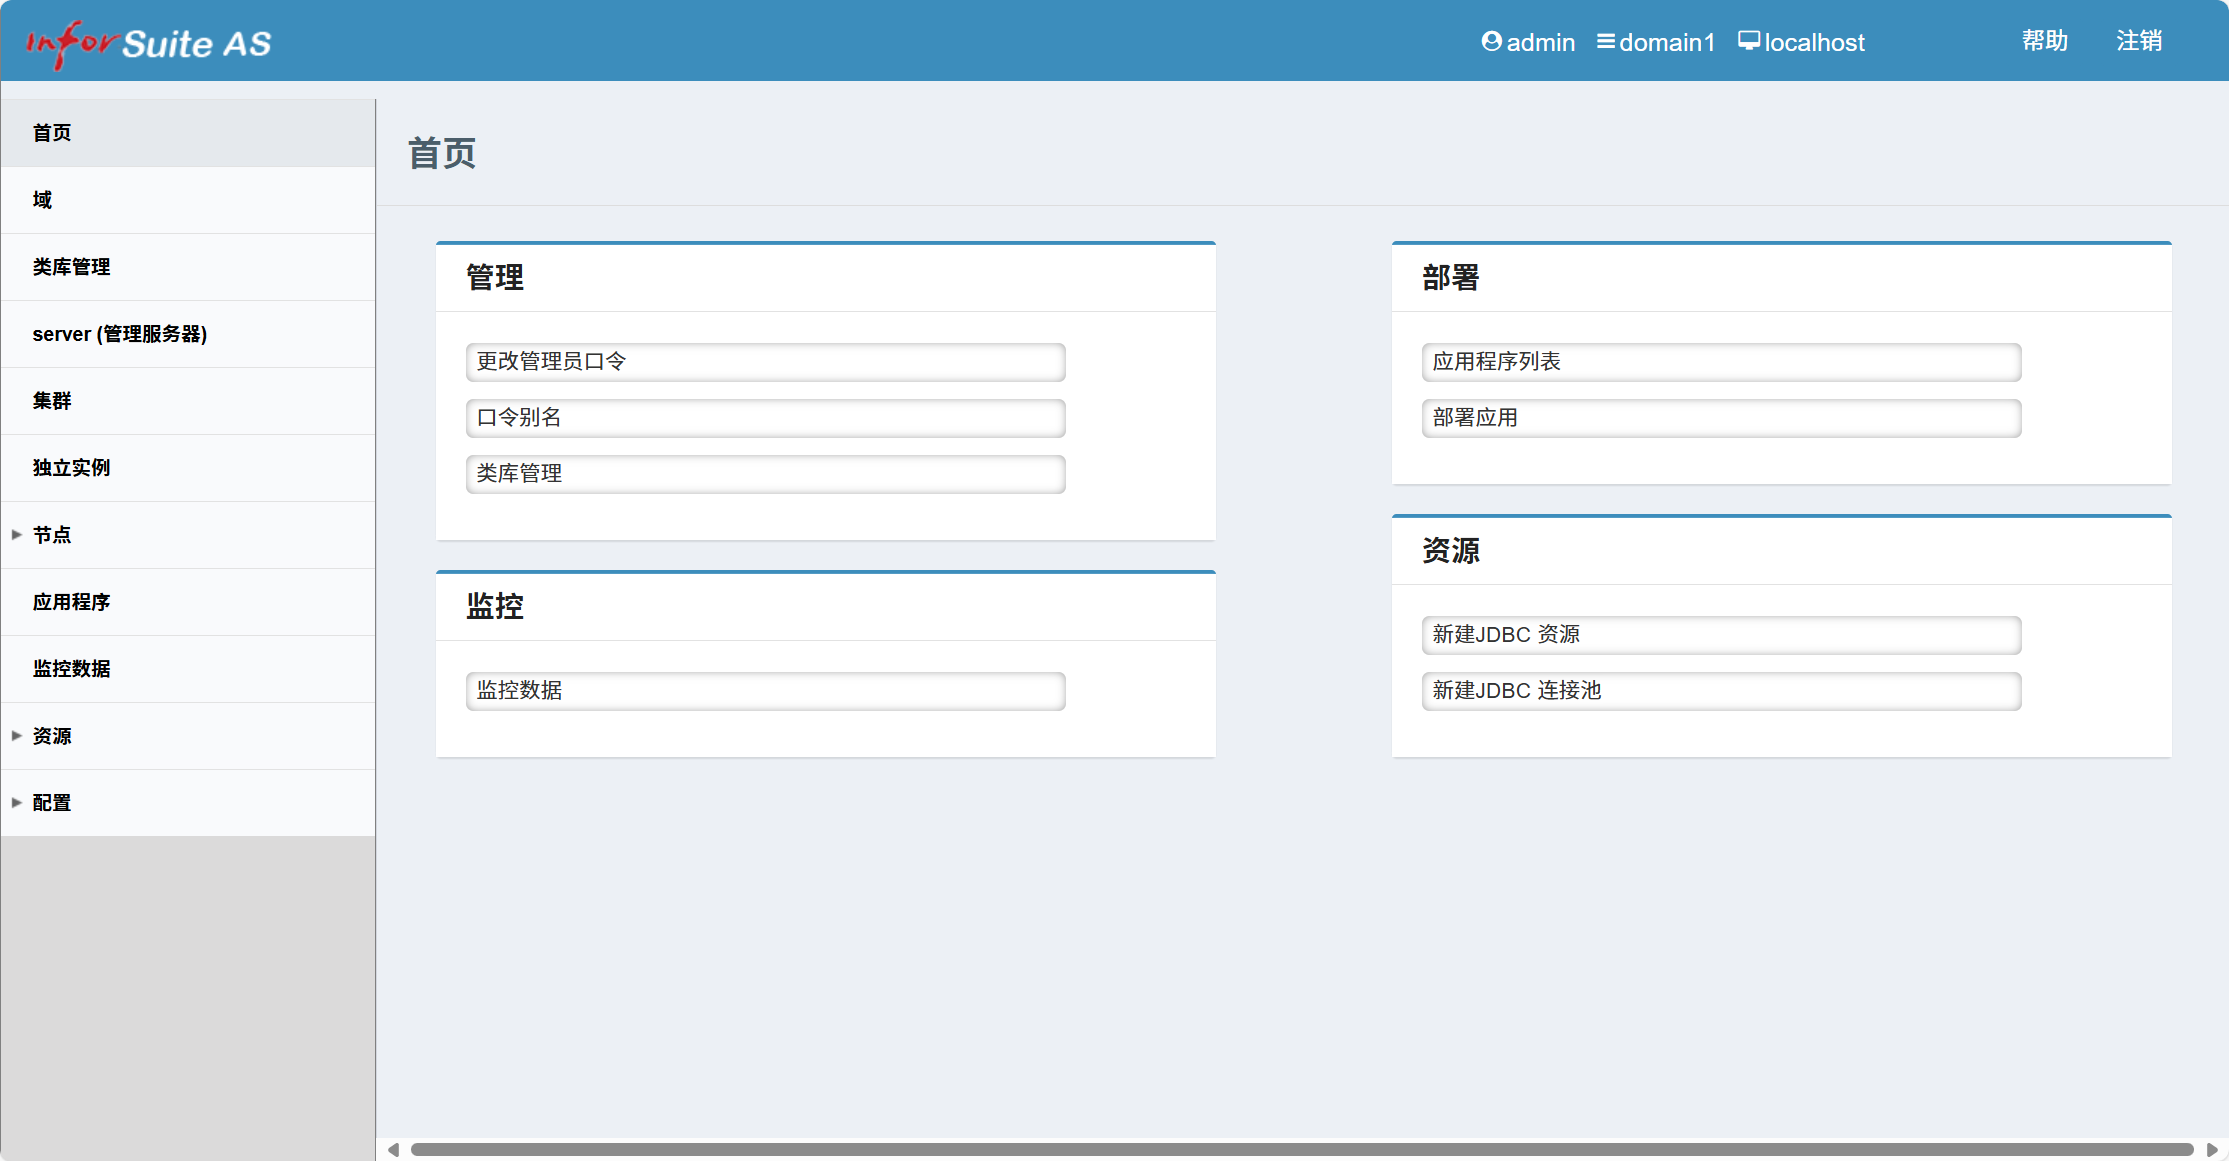Expand the 节点 tree node
Screen dimensions: 2229x1161
coord(17,535)
